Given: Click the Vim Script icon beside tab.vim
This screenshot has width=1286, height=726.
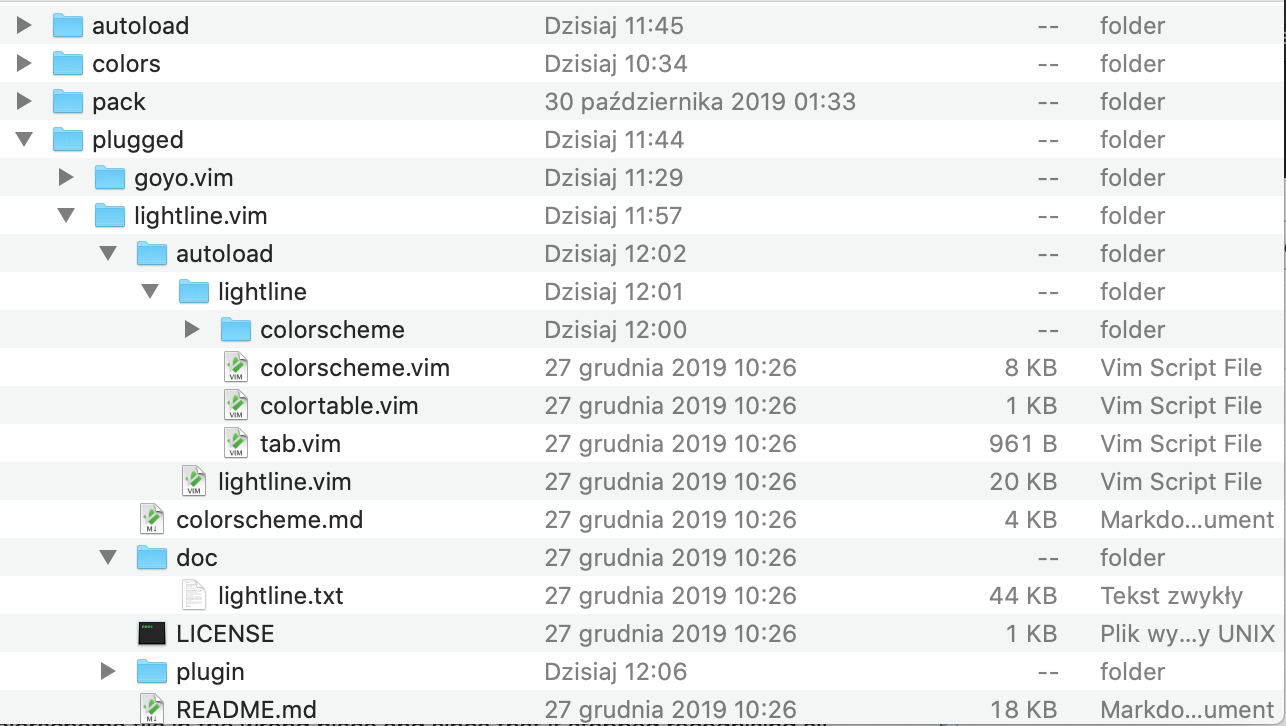Looking at the screenshot, I should (236, 443).
